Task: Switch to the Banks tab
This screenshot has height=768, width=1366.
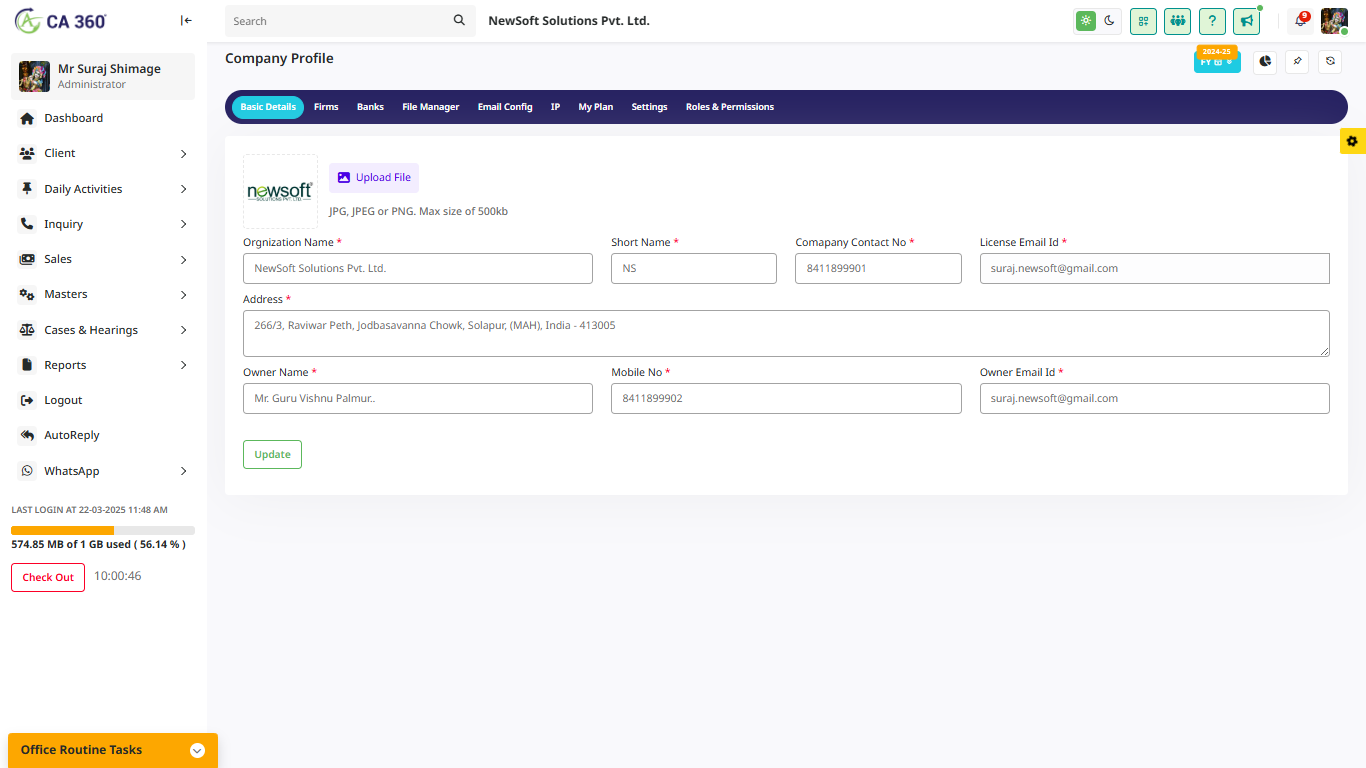Action: coord(370,107)
